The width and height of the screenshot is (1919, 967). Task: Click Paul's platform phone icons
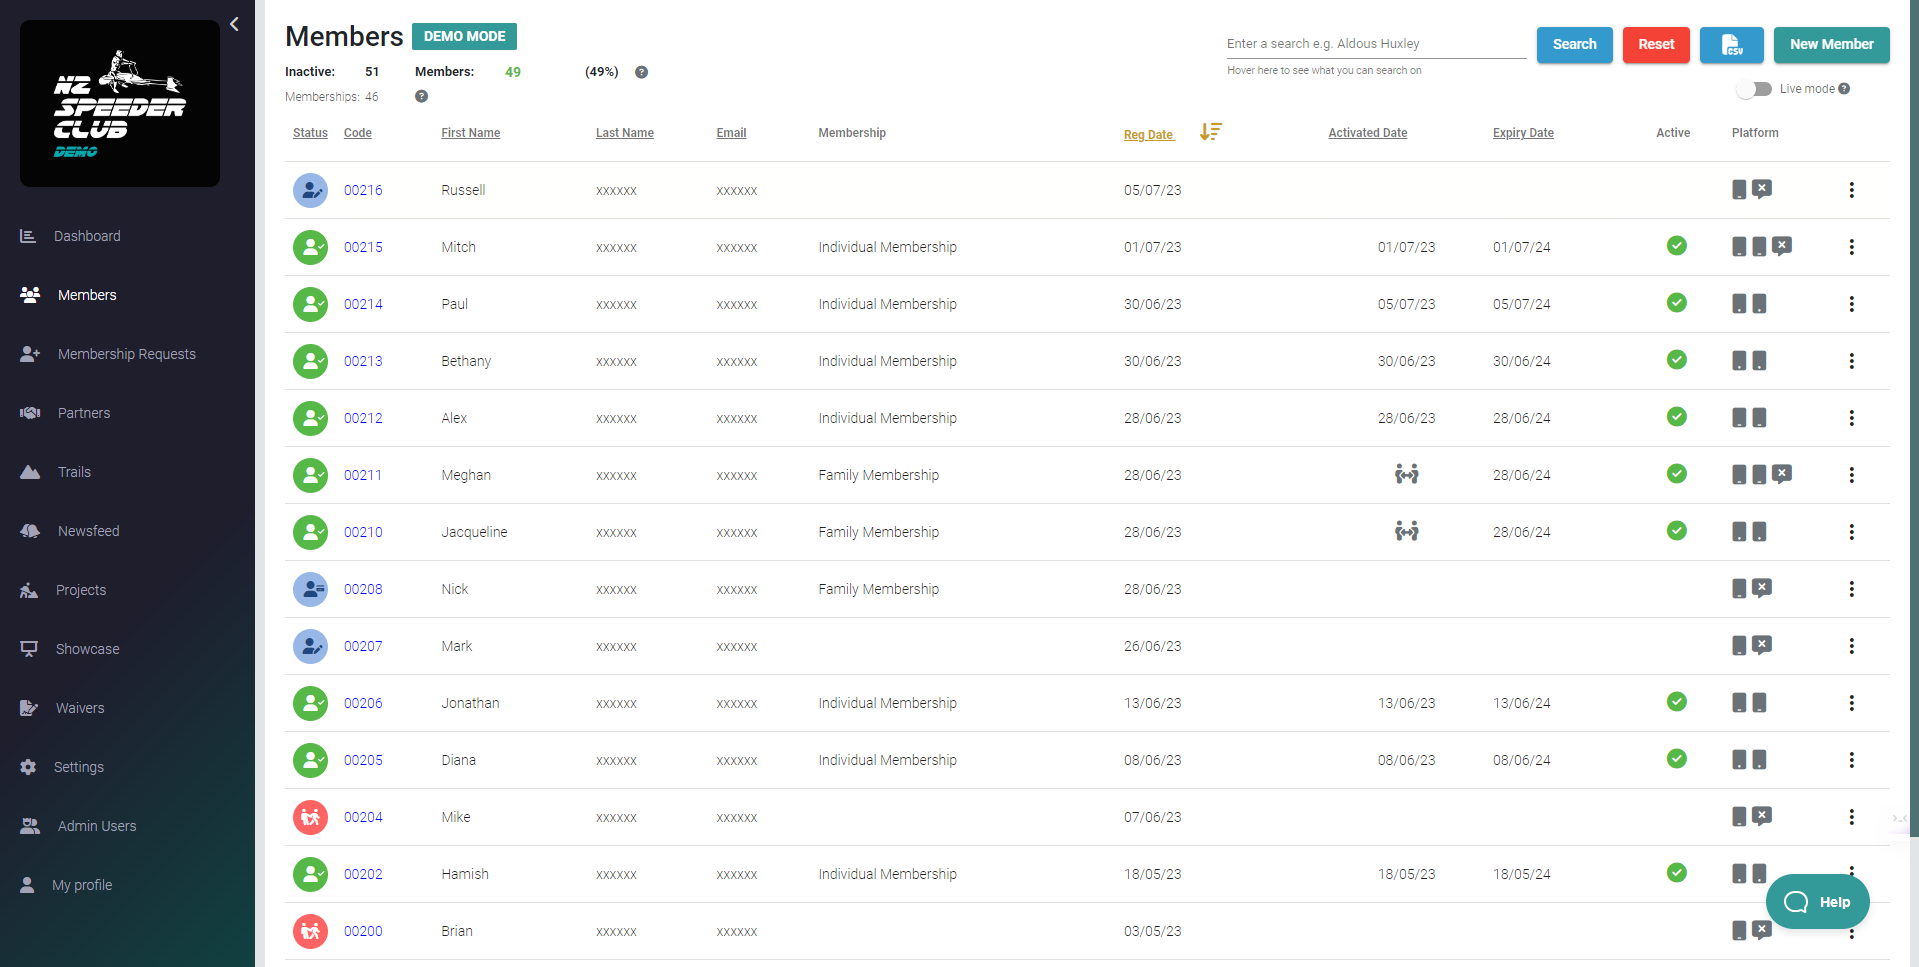point(1749,304)
